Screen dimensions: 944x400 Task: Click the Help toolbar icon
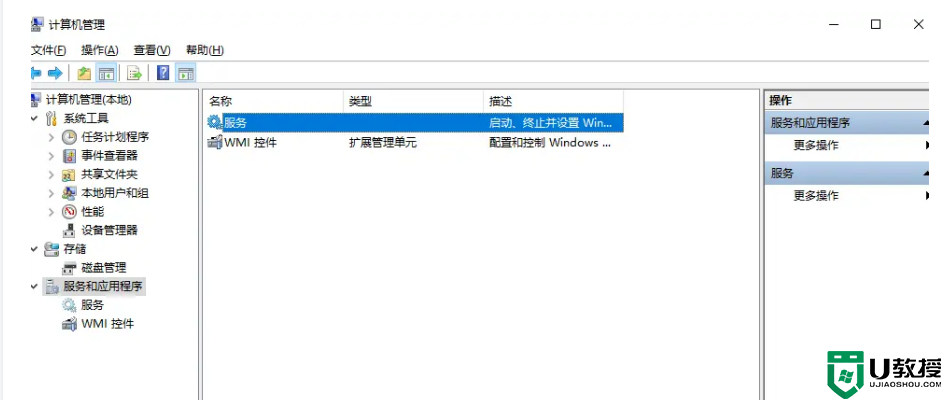(x=163, y=73)
